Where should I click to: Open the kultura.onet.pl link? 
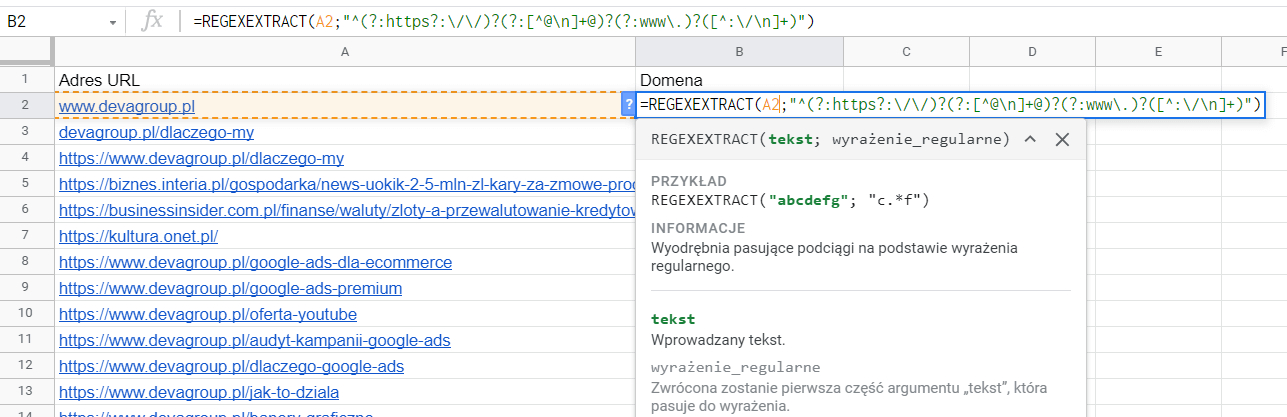tap(138, 236)
